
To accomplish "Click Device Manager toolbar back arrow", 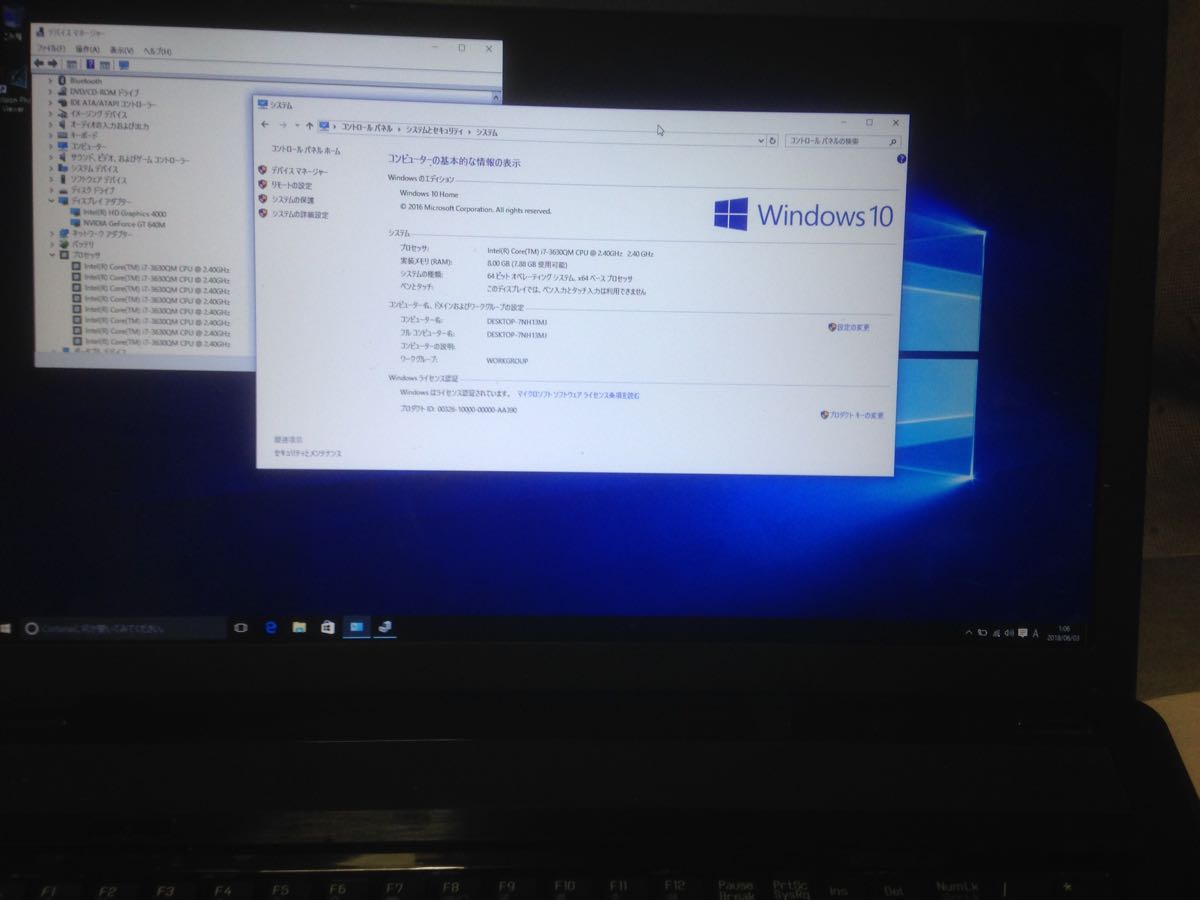I will (39, 63).
